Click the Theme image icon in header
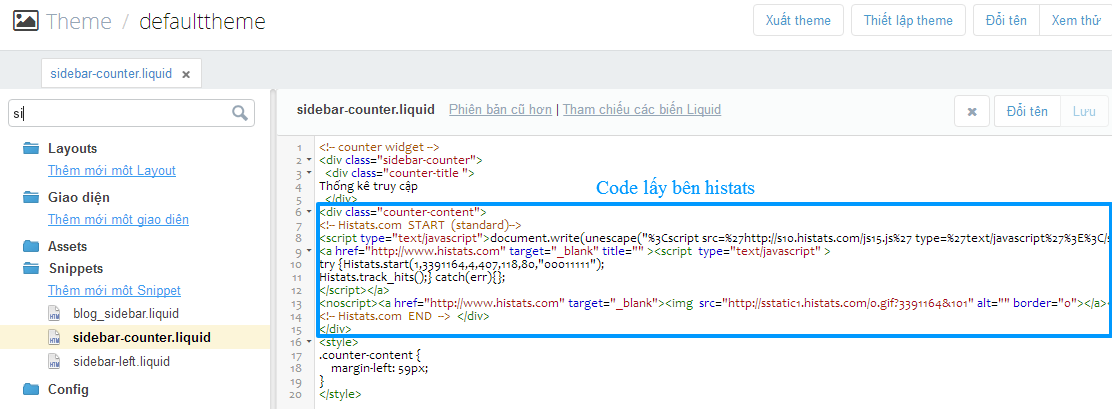1112x409 pixels. [x=26, y=21]
